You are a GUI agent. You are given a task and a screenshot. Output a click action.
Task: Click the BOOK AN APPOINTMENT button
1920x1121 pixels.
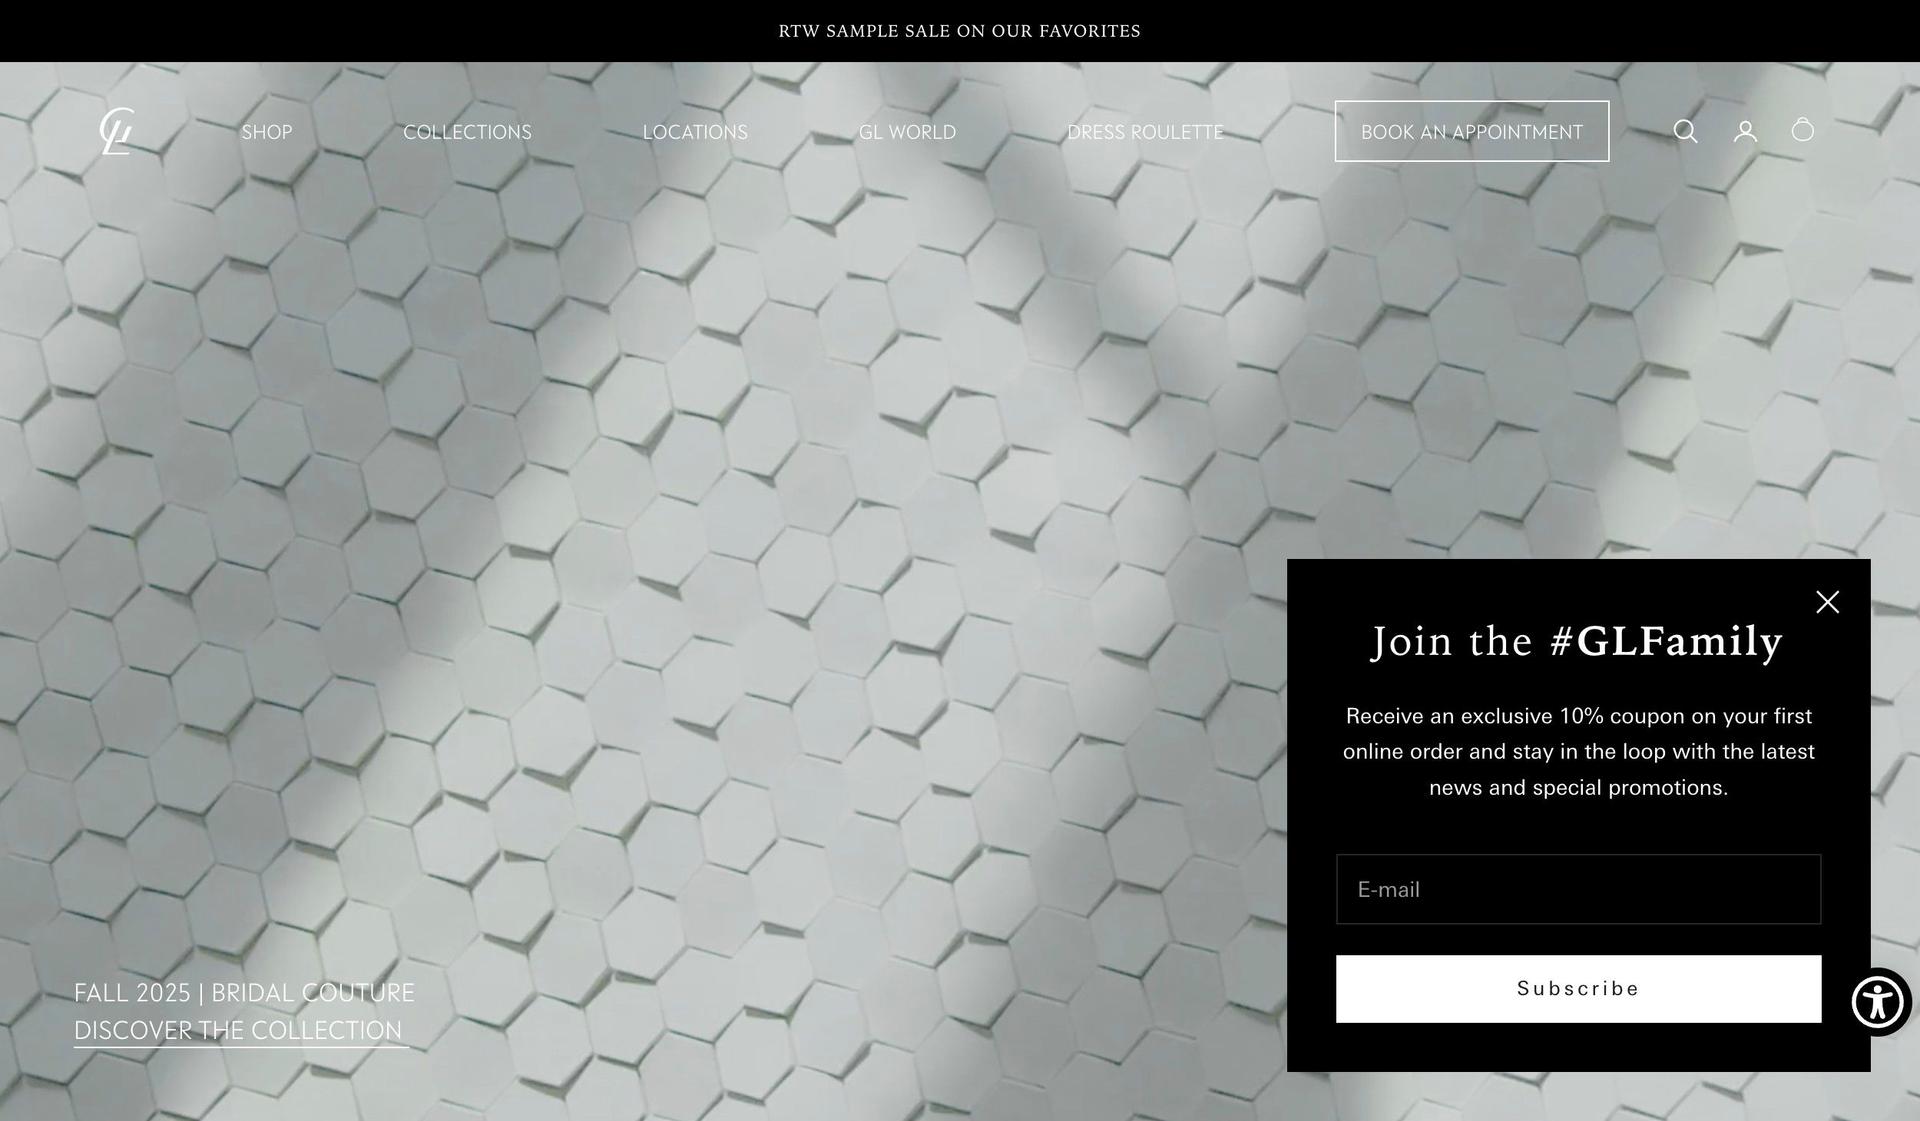[1472, 131]
